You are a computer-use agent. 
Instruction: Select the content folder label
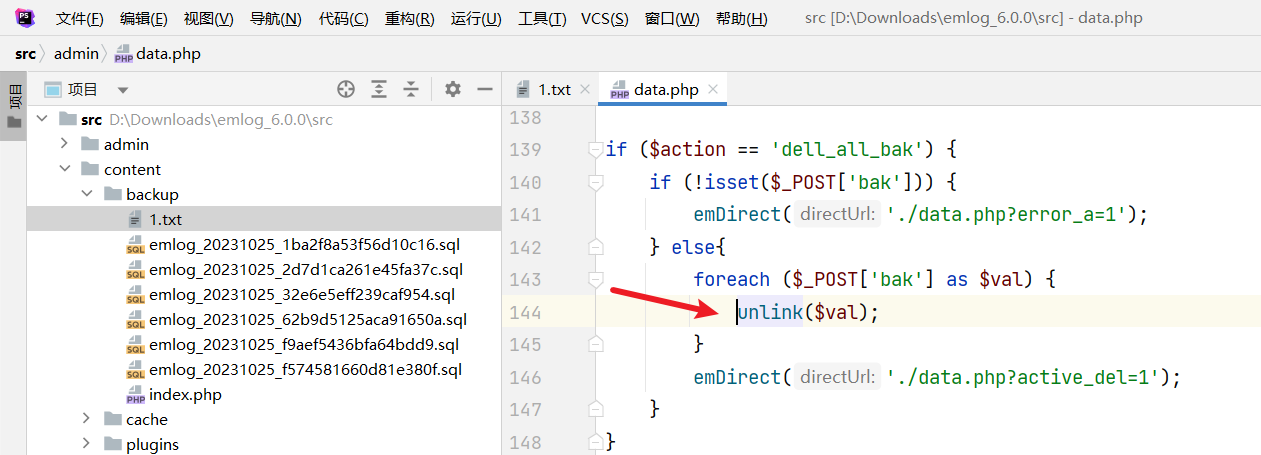[x=132, y=169]
